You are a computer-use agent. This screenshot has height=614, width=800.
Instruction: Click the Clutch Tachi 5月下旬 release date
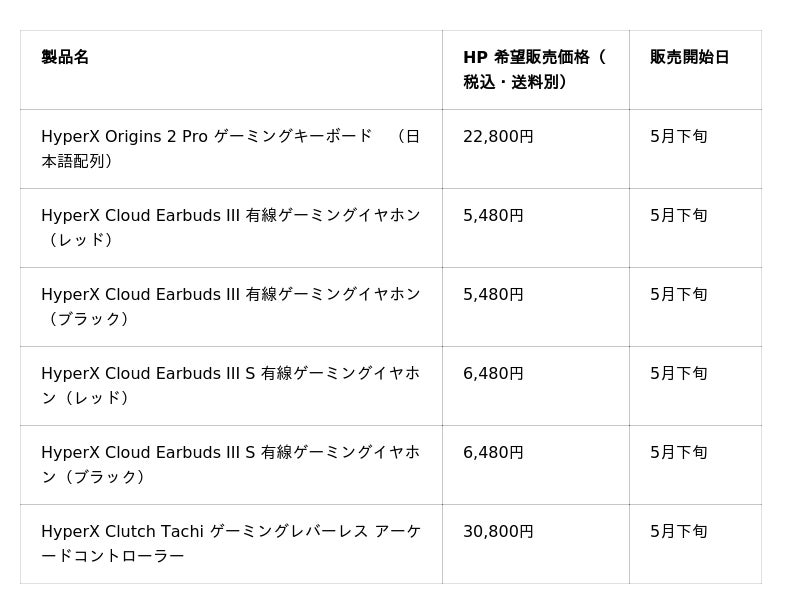coord(678,532)
